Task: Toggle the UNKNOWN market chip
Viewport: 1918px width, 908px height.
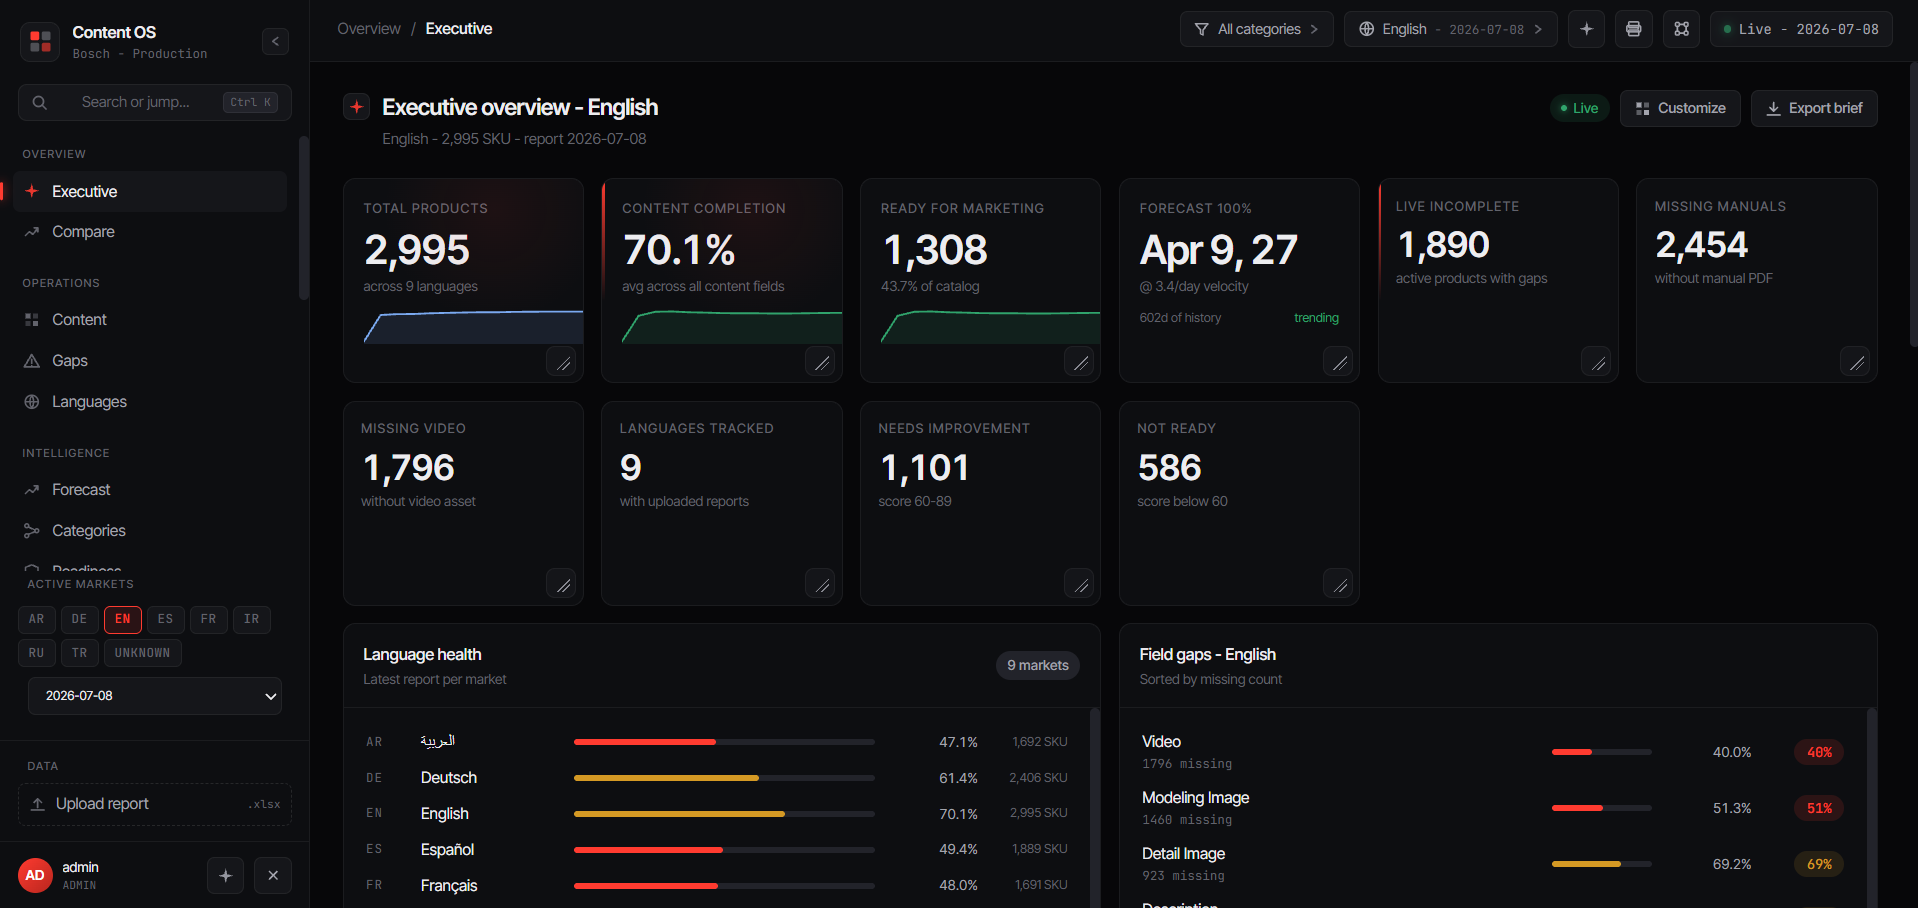Action: tap(142, 653)
